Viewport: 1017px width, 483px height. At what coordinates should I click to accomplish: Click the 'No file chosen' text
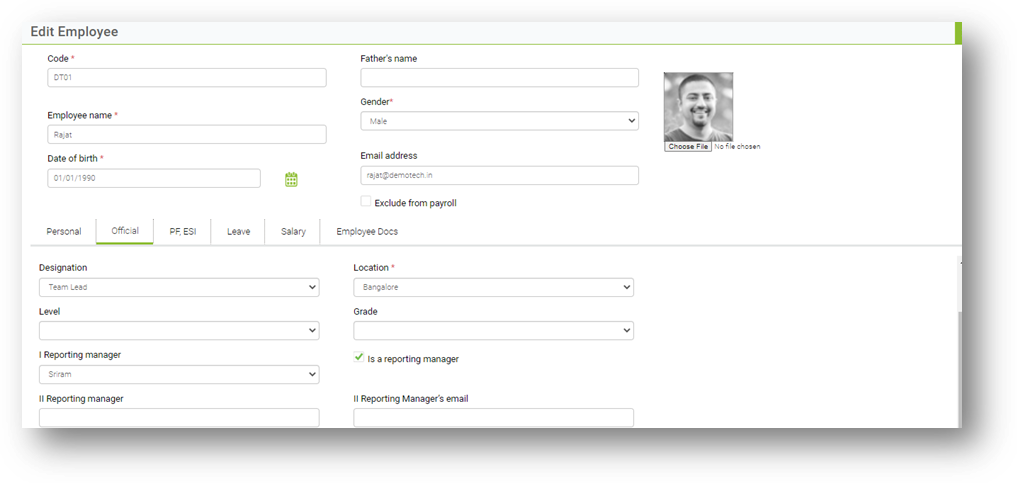pos(737,147)
